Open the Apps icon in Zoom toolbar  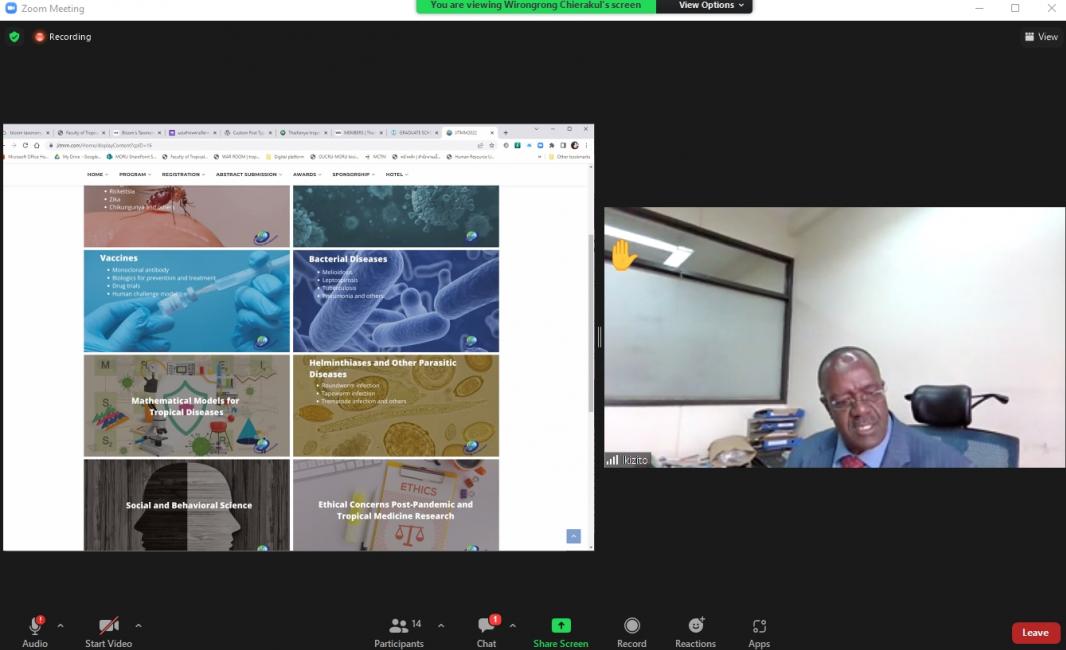pyautogui.click(x=759, y=626)
